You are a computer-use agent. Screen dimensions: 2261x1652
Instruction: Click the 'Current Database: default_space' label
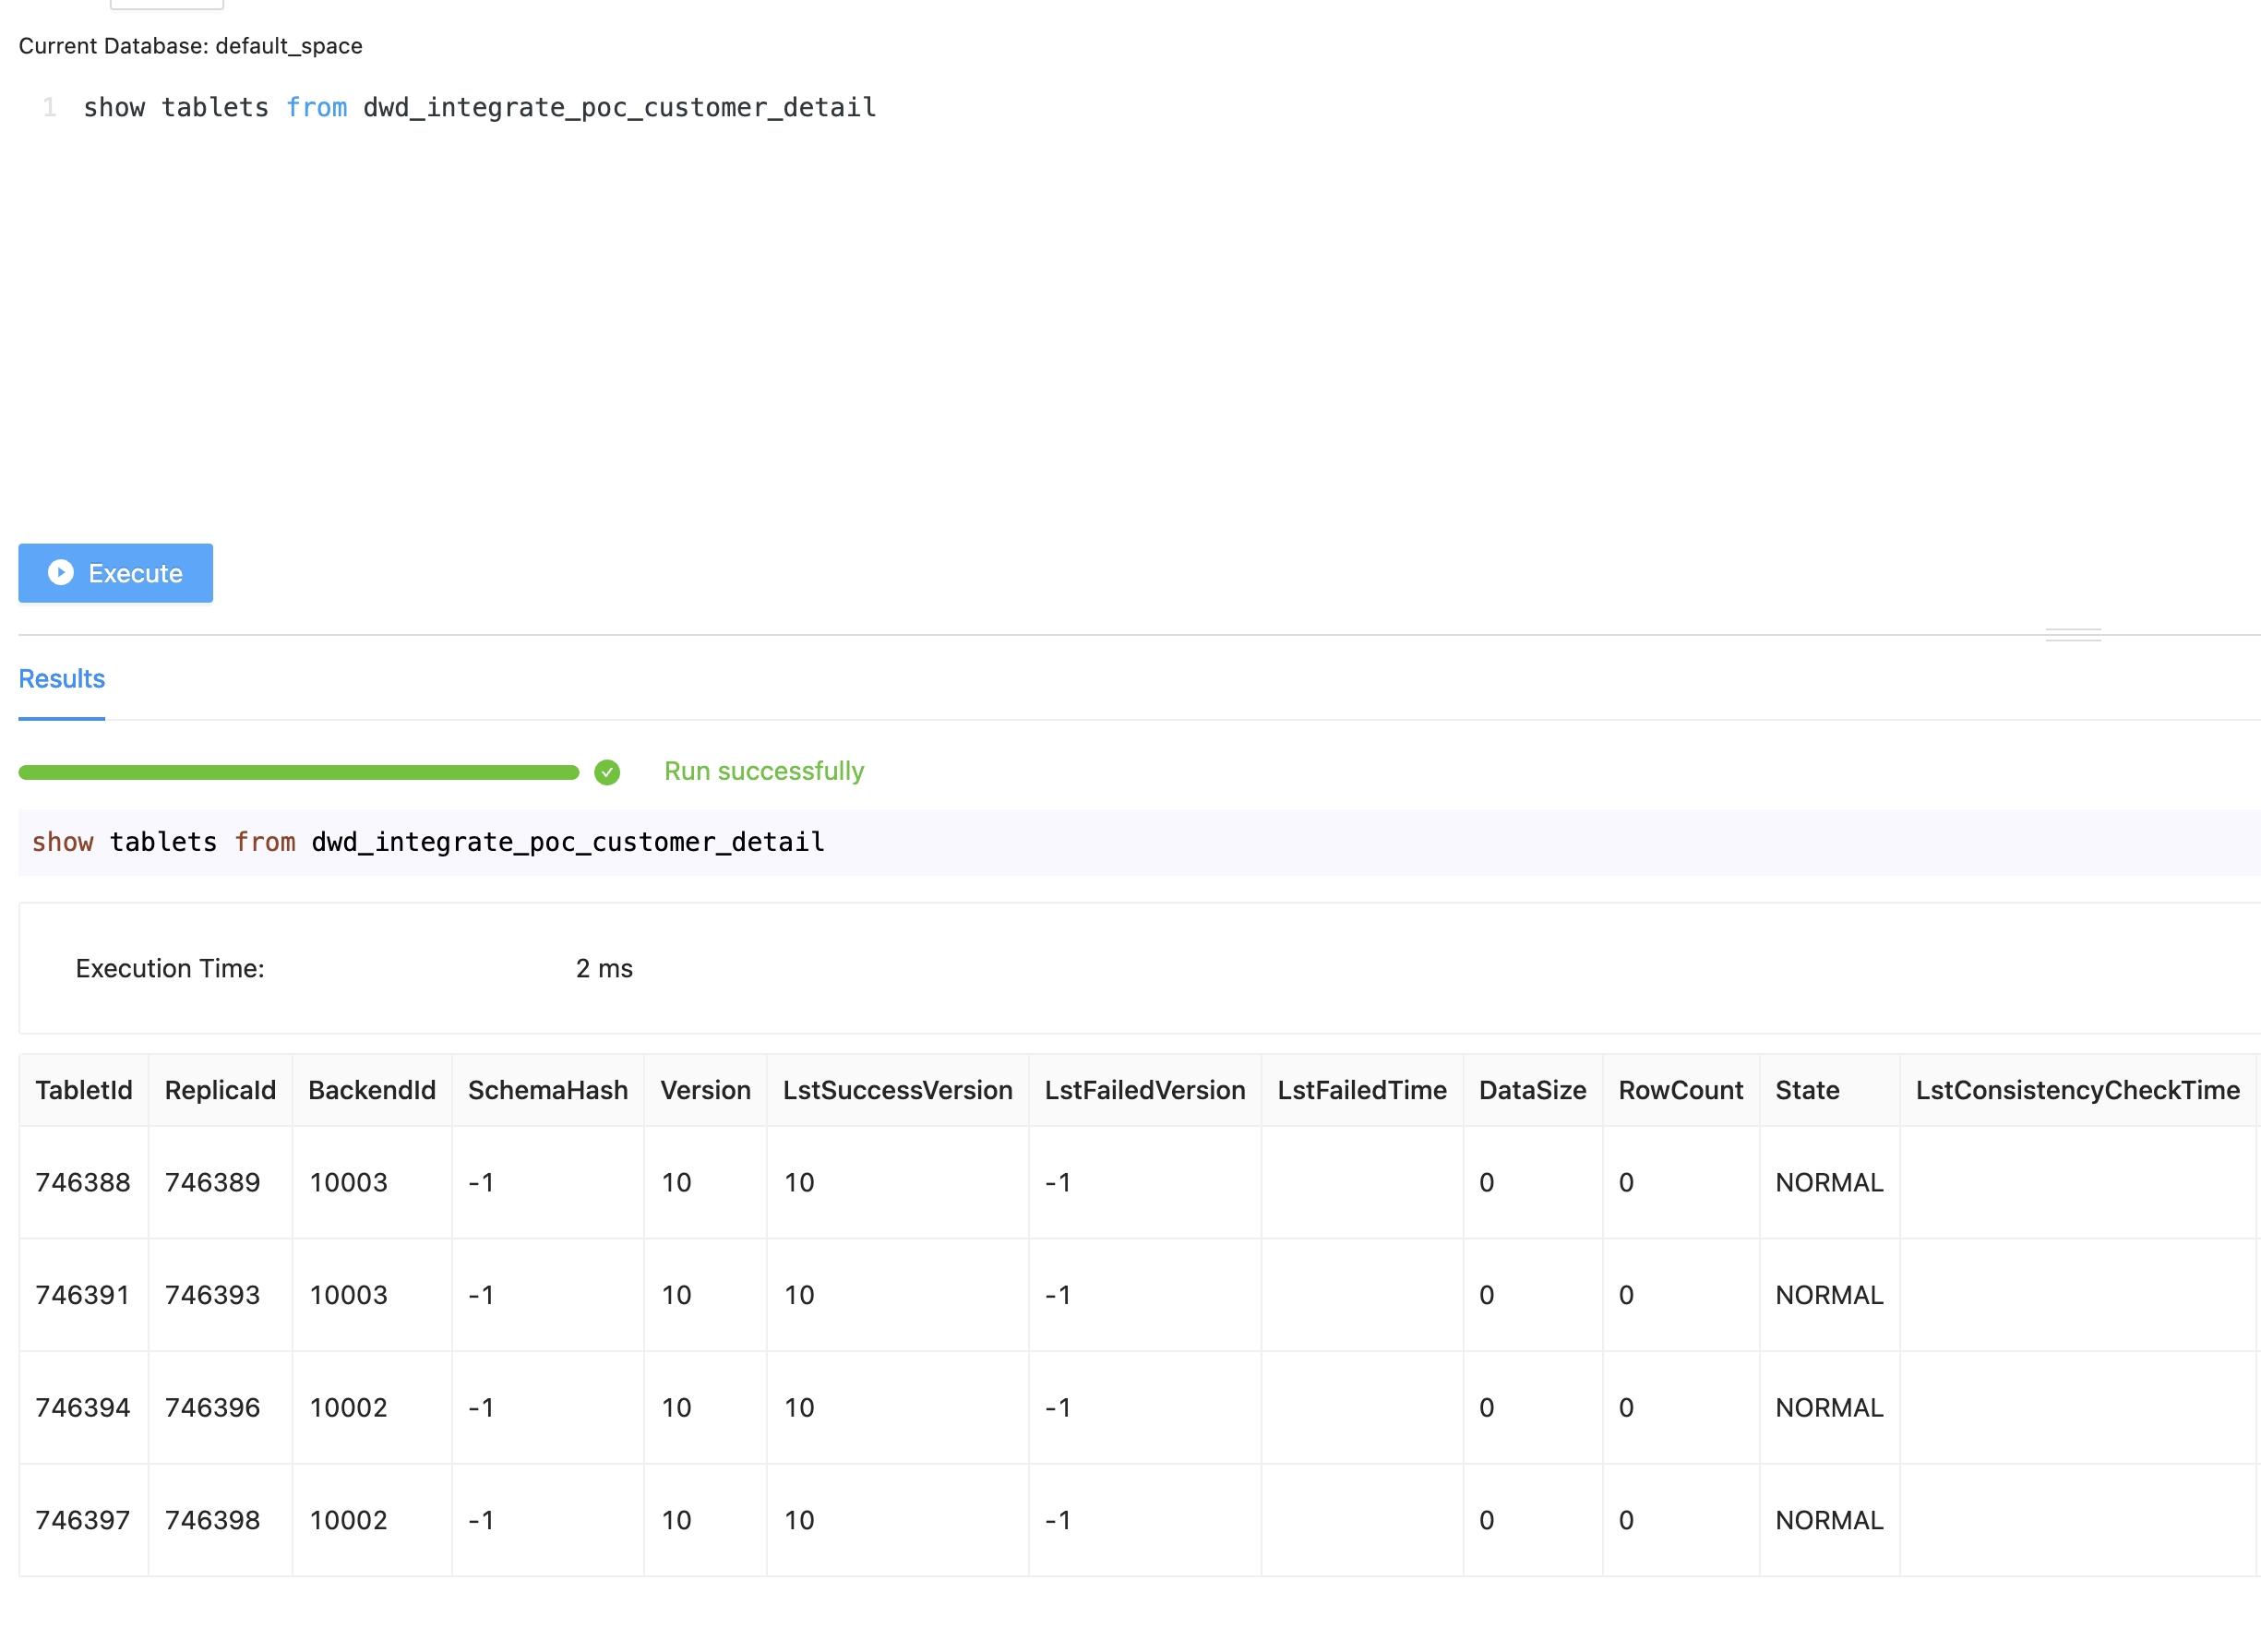pos(190,46)
